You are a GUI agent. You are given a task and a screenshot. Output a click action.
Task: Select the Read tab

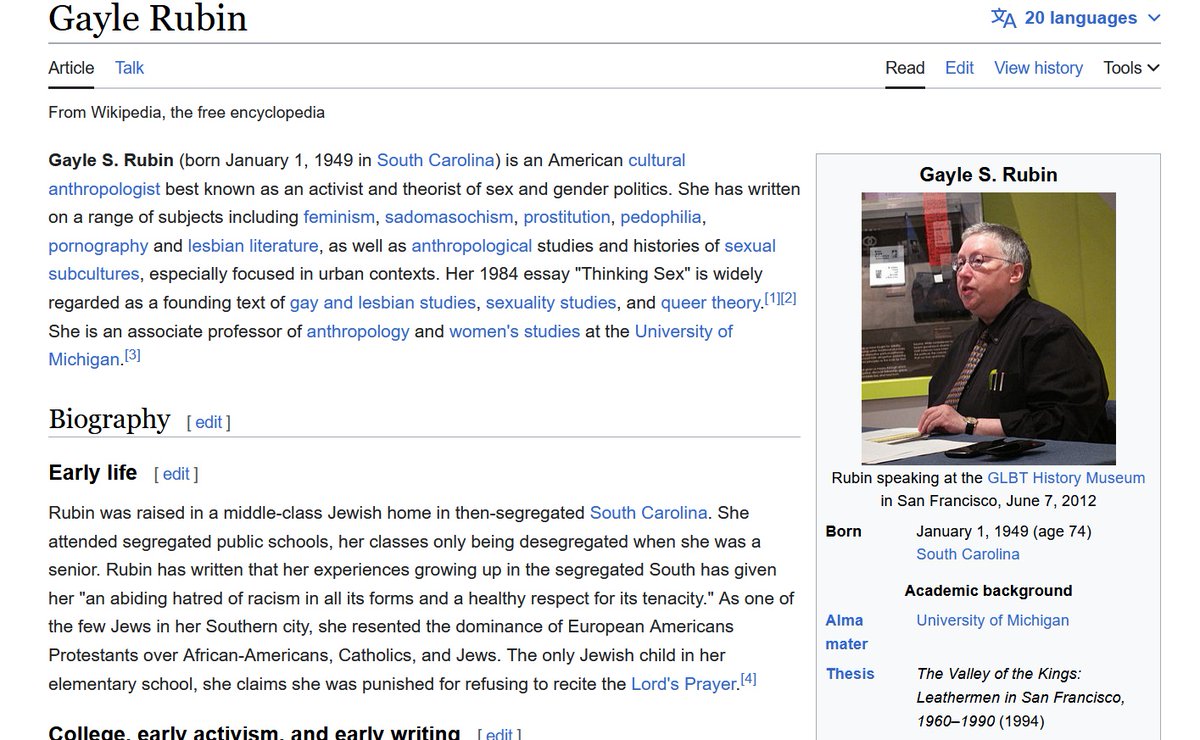click(905, 68)
